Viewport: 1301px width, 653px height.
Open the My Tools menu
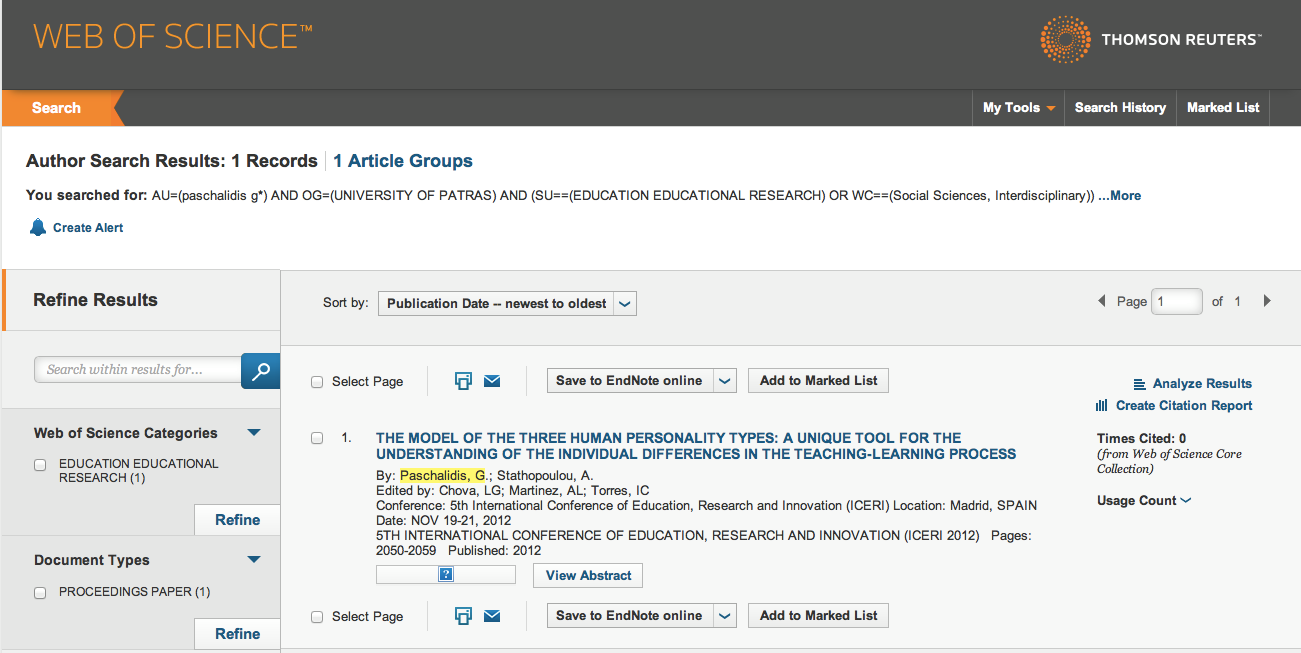click(1019, 108)
